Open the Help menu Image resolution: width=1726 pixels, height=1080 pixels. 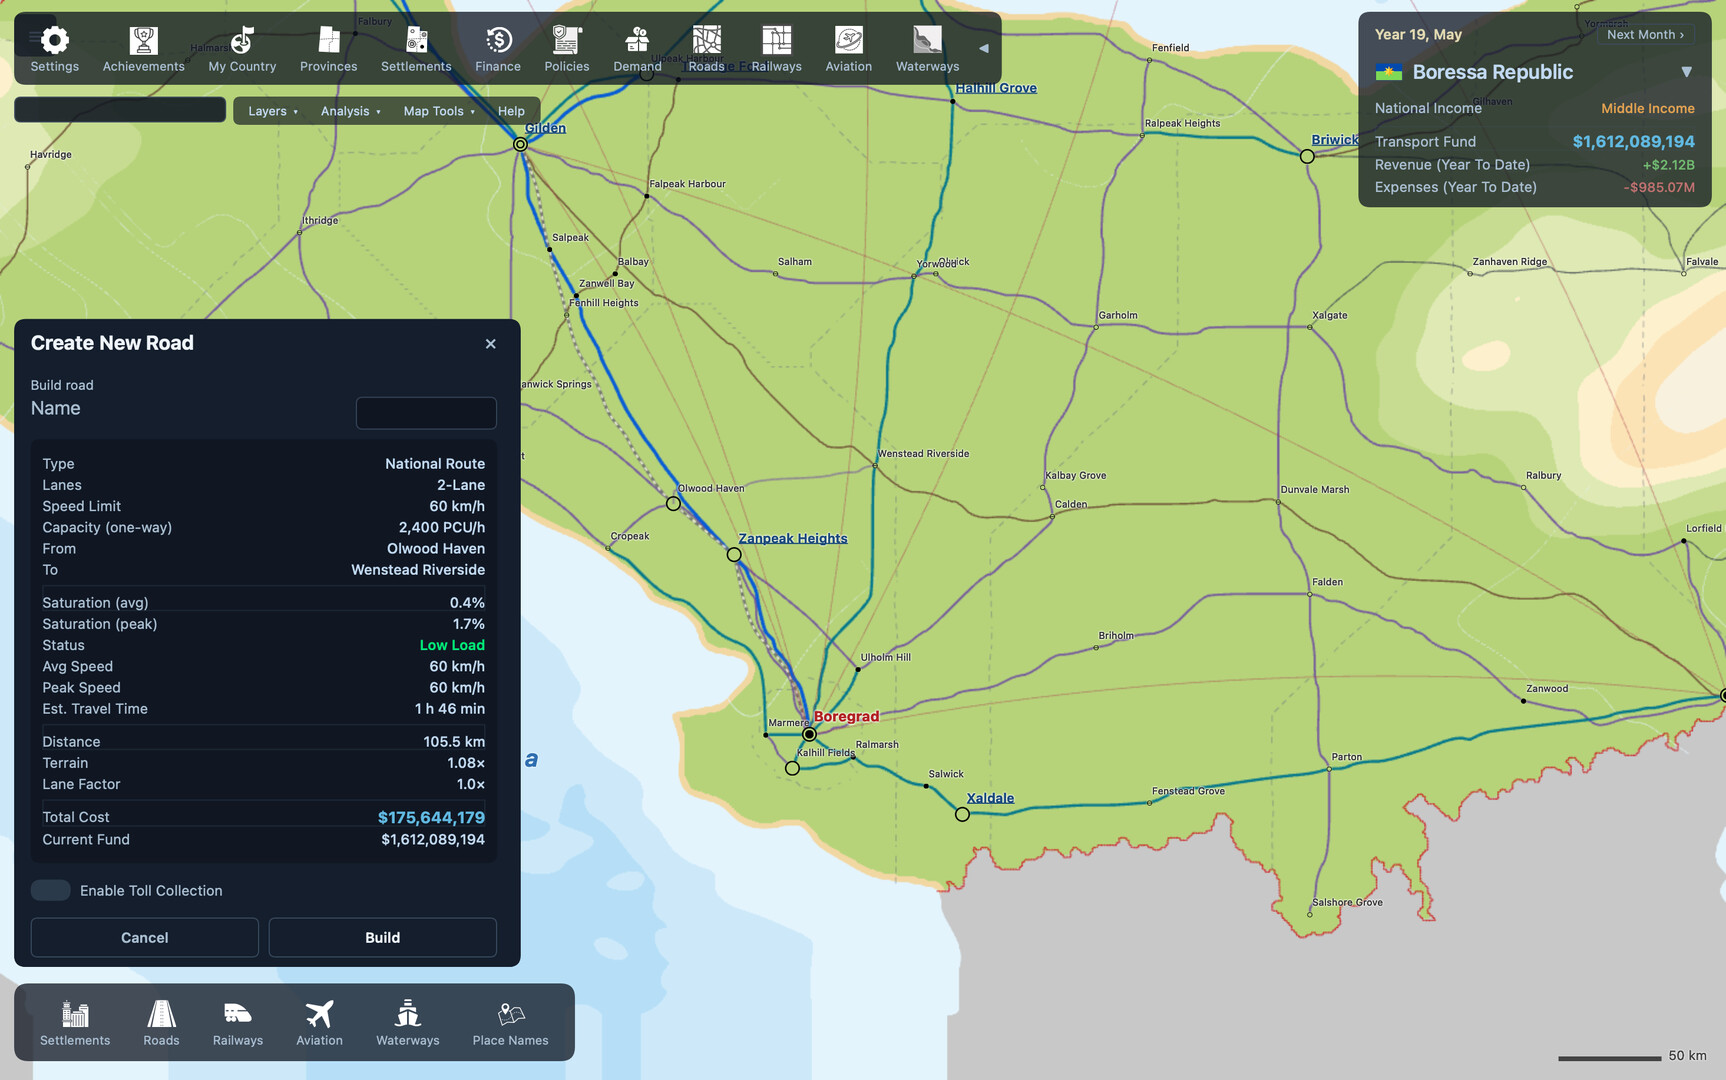click(511, 111)
